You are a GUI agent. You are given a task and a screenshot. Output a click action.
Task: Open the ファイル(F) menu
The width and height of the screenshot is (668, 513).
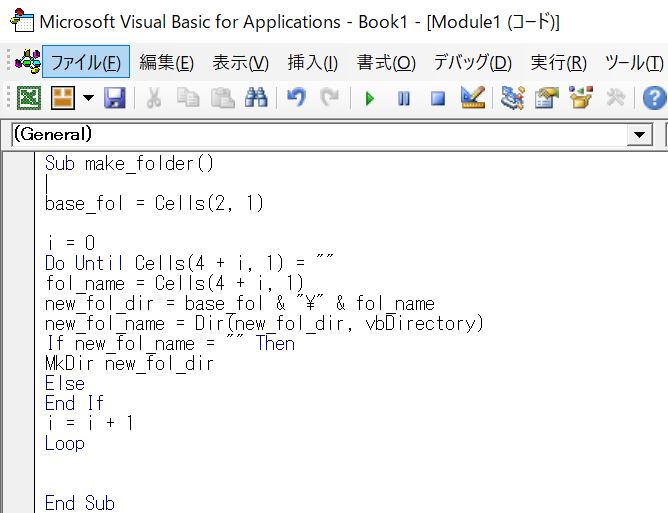[x=86, y=62]
